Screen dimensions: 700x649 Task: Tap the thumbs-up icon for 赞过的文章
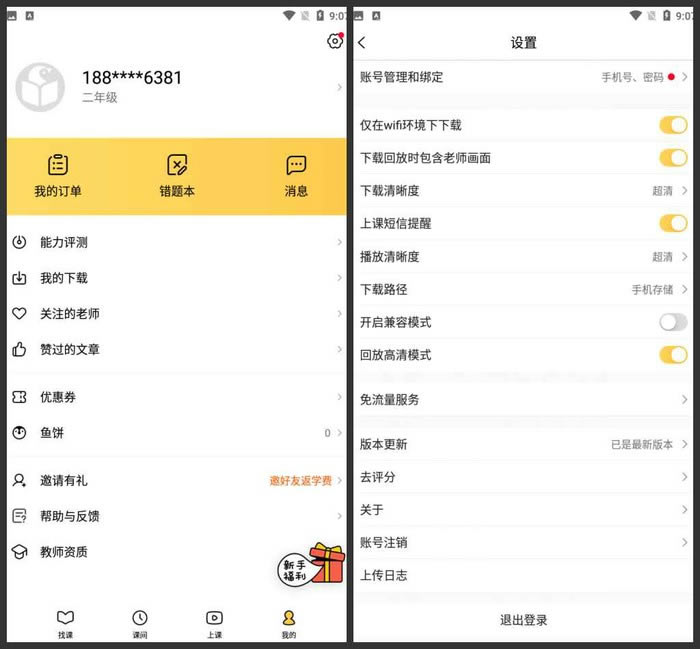pos(19,349)
